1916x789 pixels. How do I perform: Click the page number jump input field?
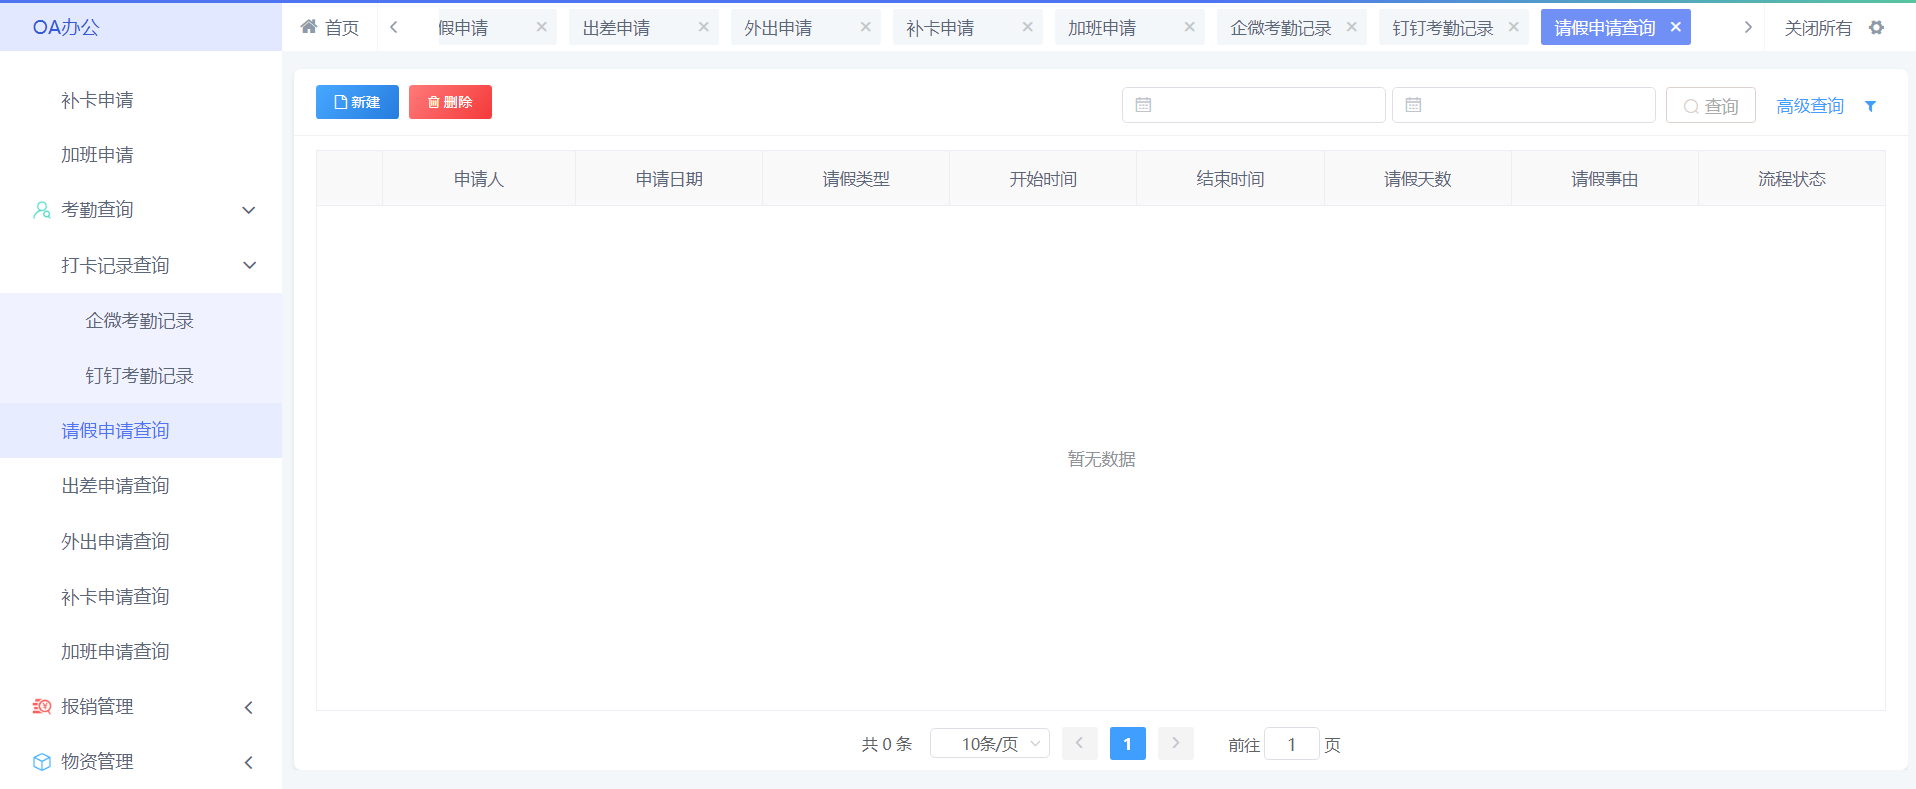pyautogui.click(x=1291, y=744)
